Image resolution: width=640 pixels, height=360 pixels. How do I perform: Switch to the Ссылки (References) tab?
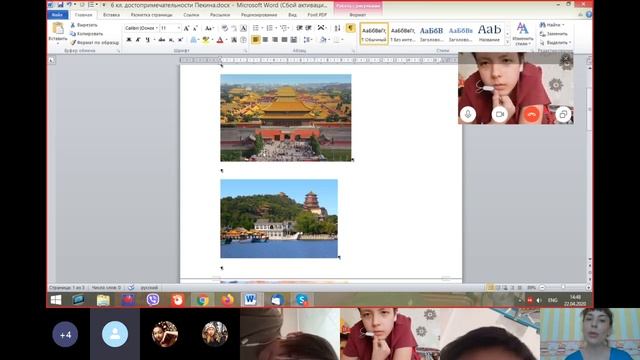coord(191,15)
